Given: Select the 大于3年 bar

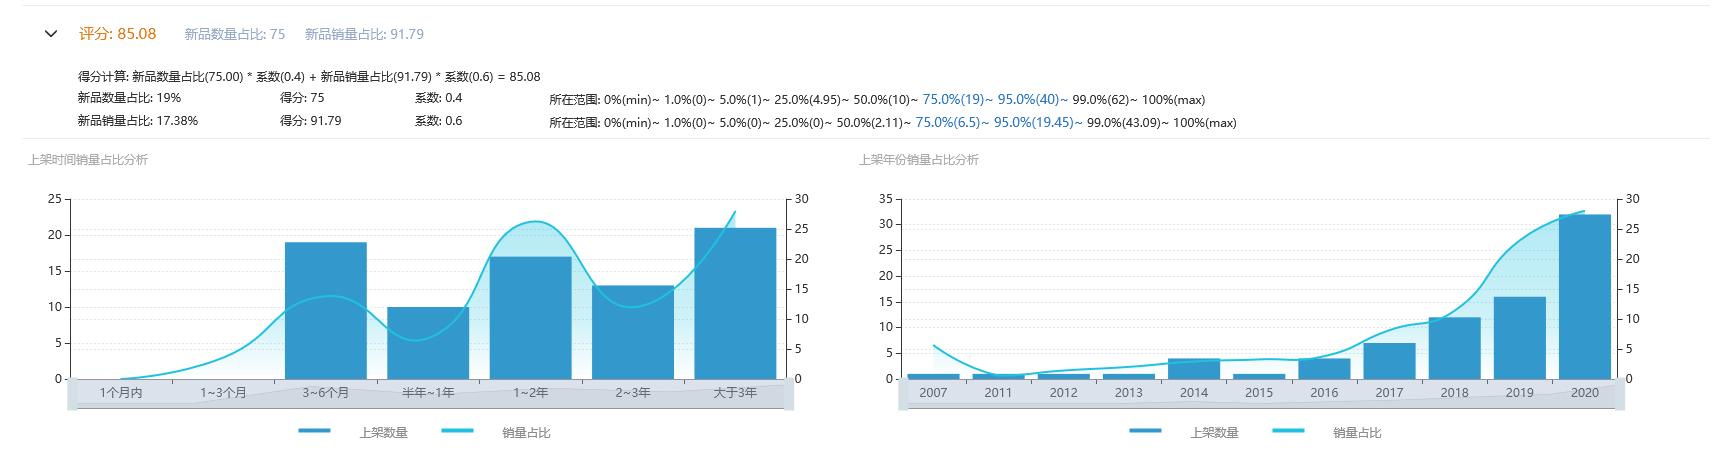Looking at the screenshot, I should [x=735, y=304].
